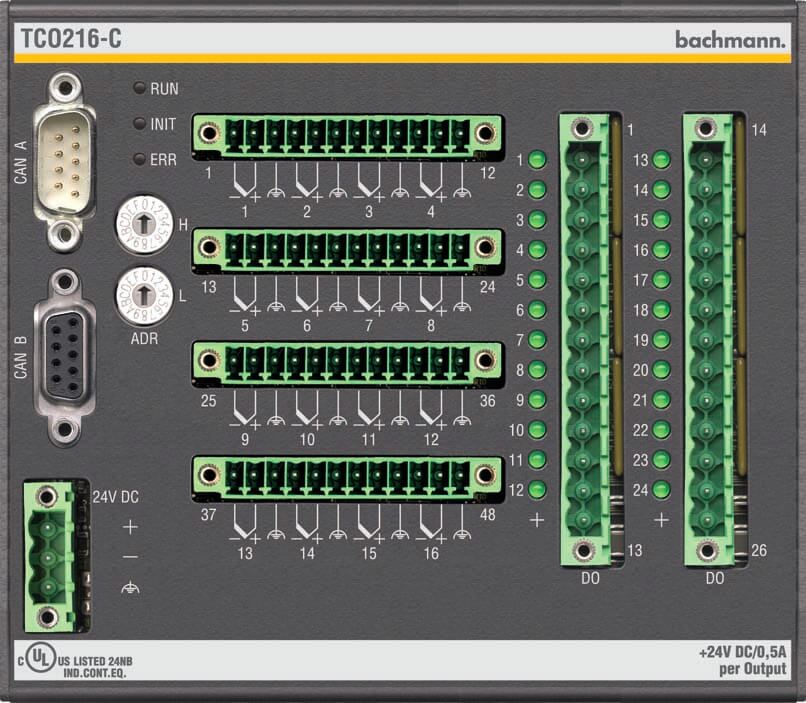Click the RUN status LED

click(x=139, y=88)
